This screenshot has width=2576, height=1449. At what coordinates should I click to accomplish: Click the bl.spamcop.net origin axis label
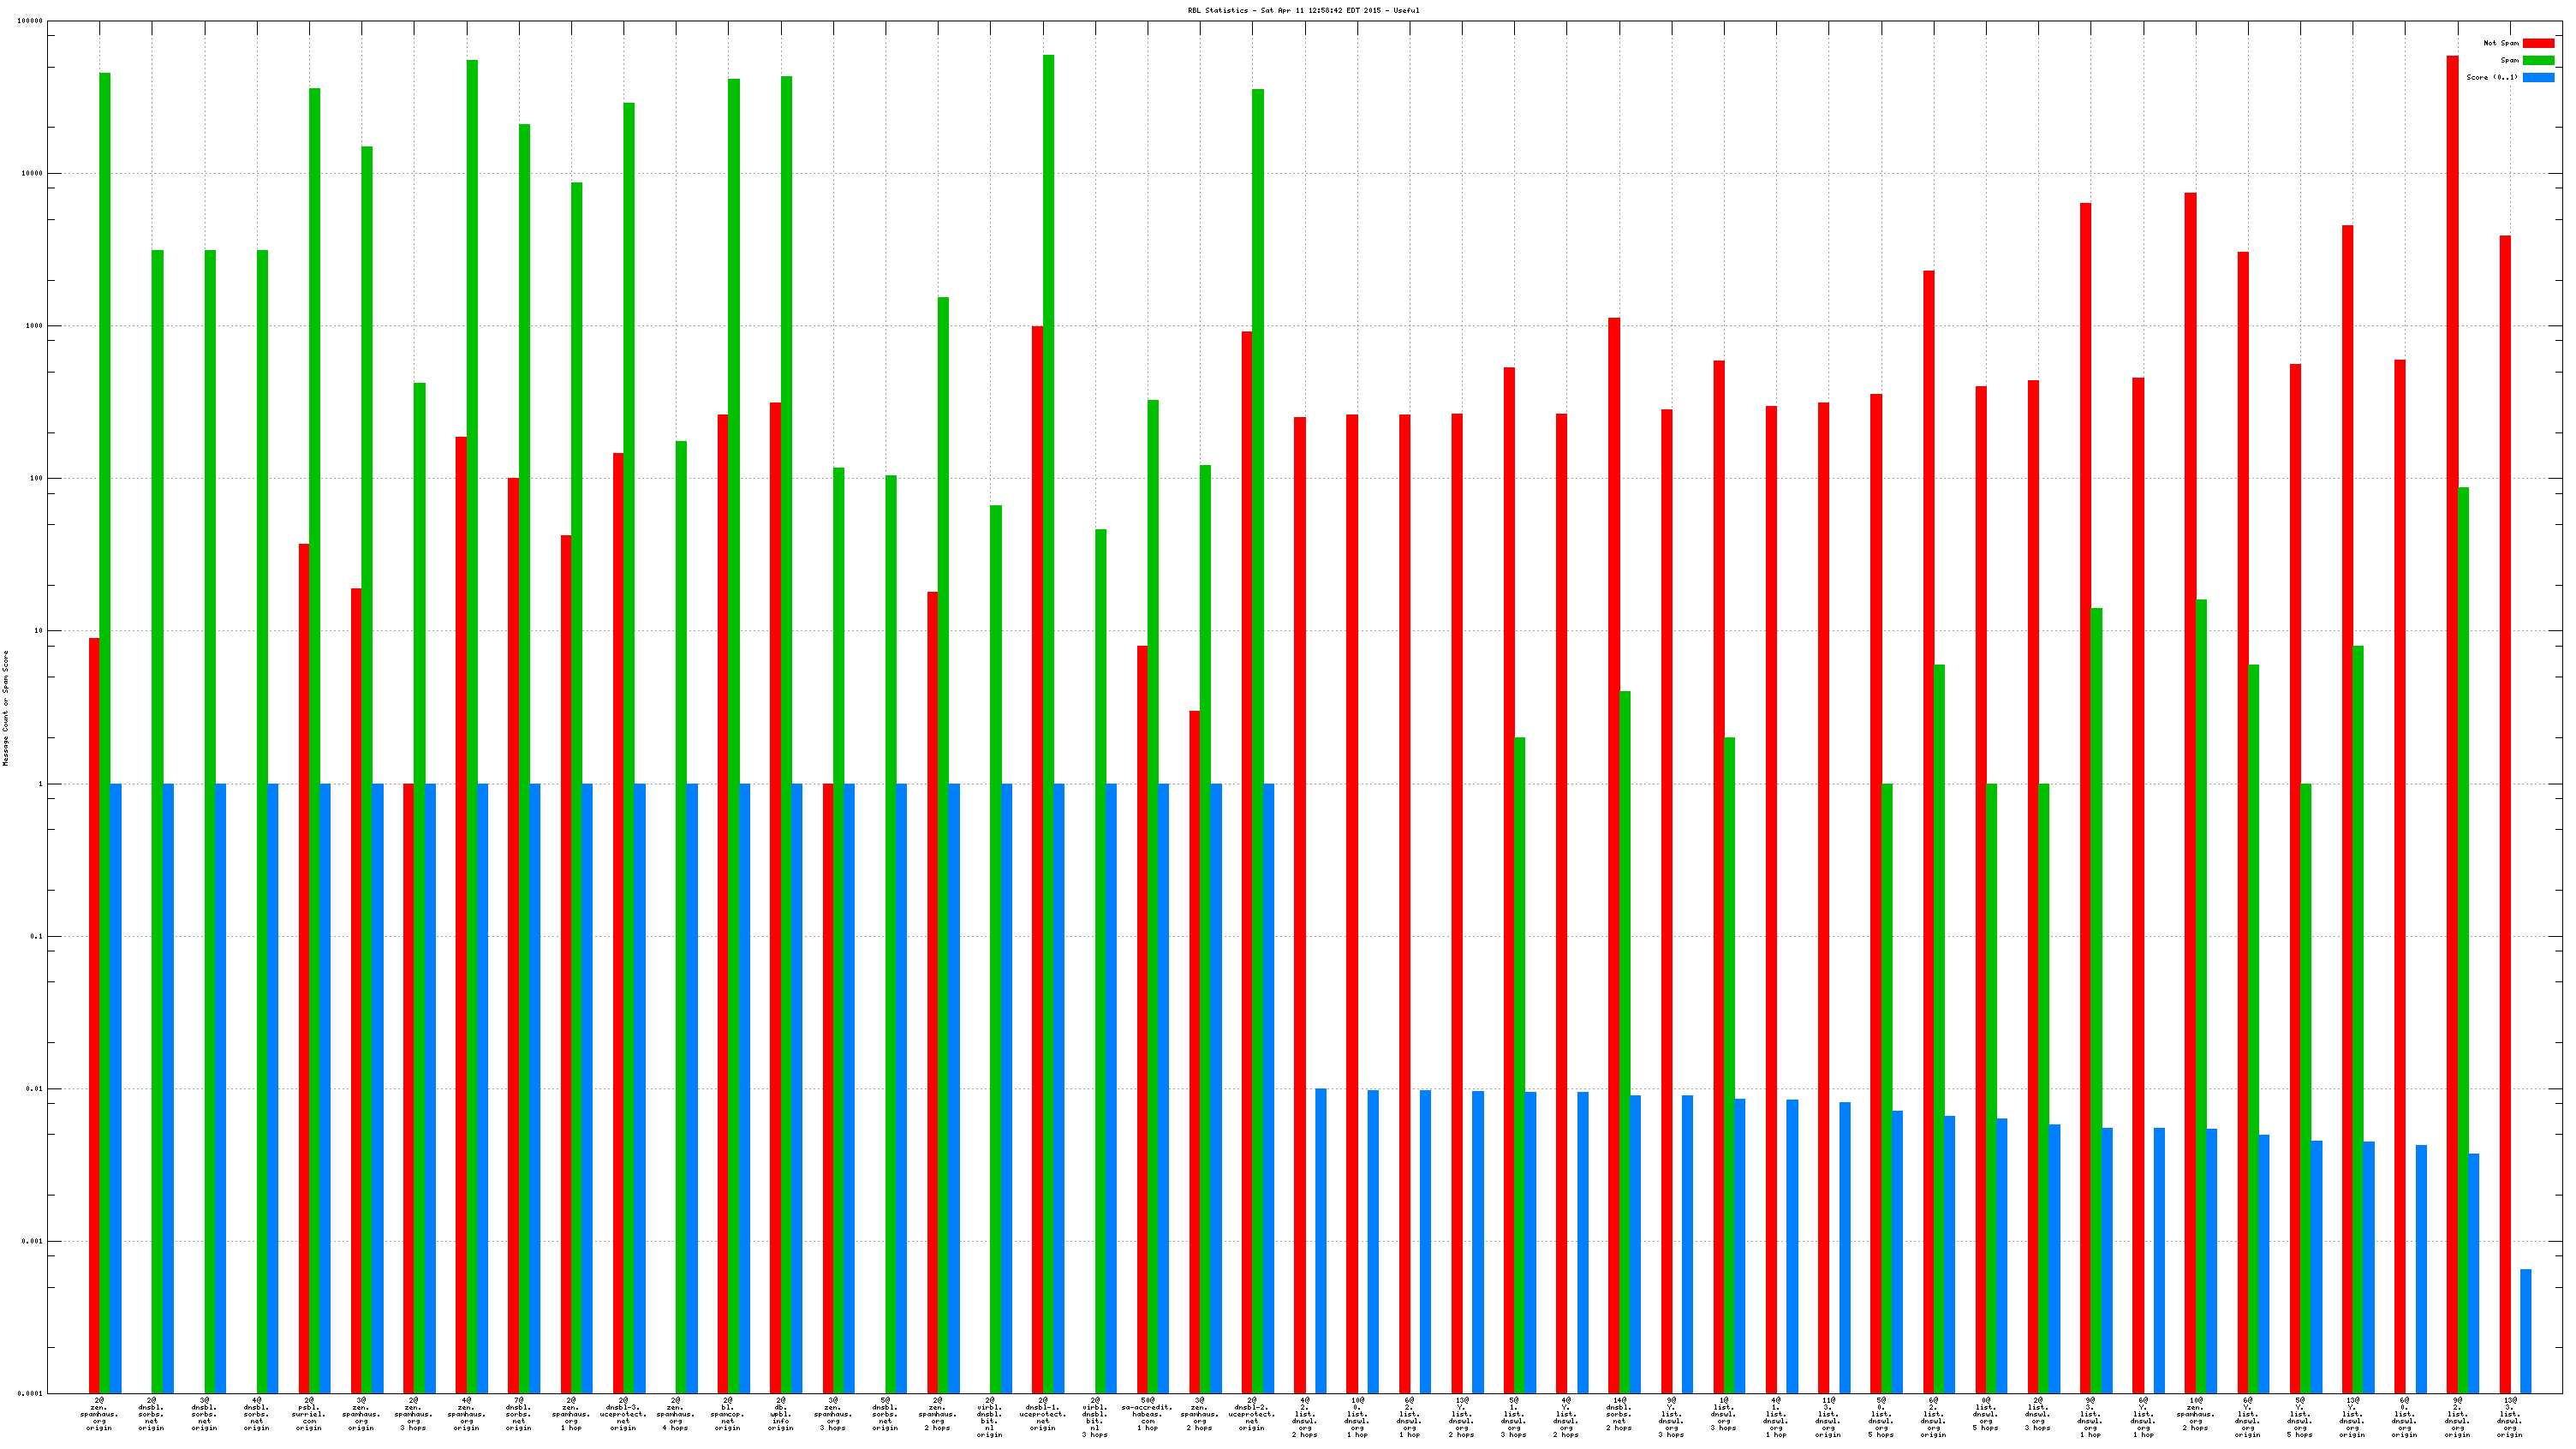(728, 1414)
